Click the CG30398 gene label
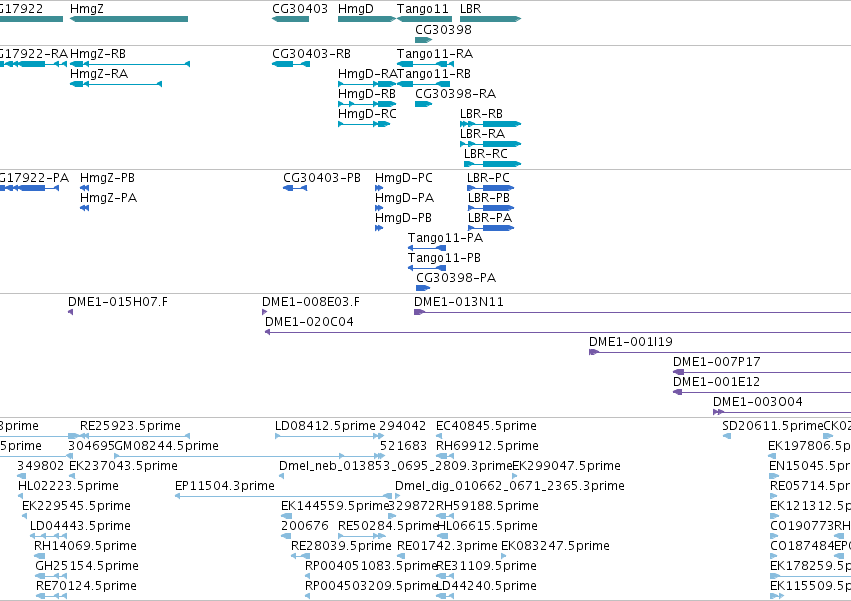The image size is (851, 601). tap(443, 29)
